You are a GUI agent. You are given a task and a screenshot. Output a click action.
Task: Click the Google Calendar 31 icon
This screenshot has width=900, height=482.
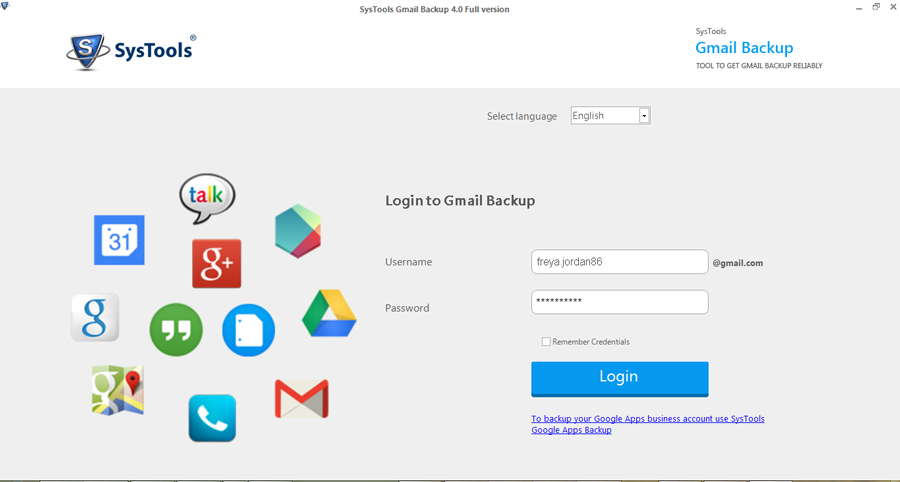(119, 240)
